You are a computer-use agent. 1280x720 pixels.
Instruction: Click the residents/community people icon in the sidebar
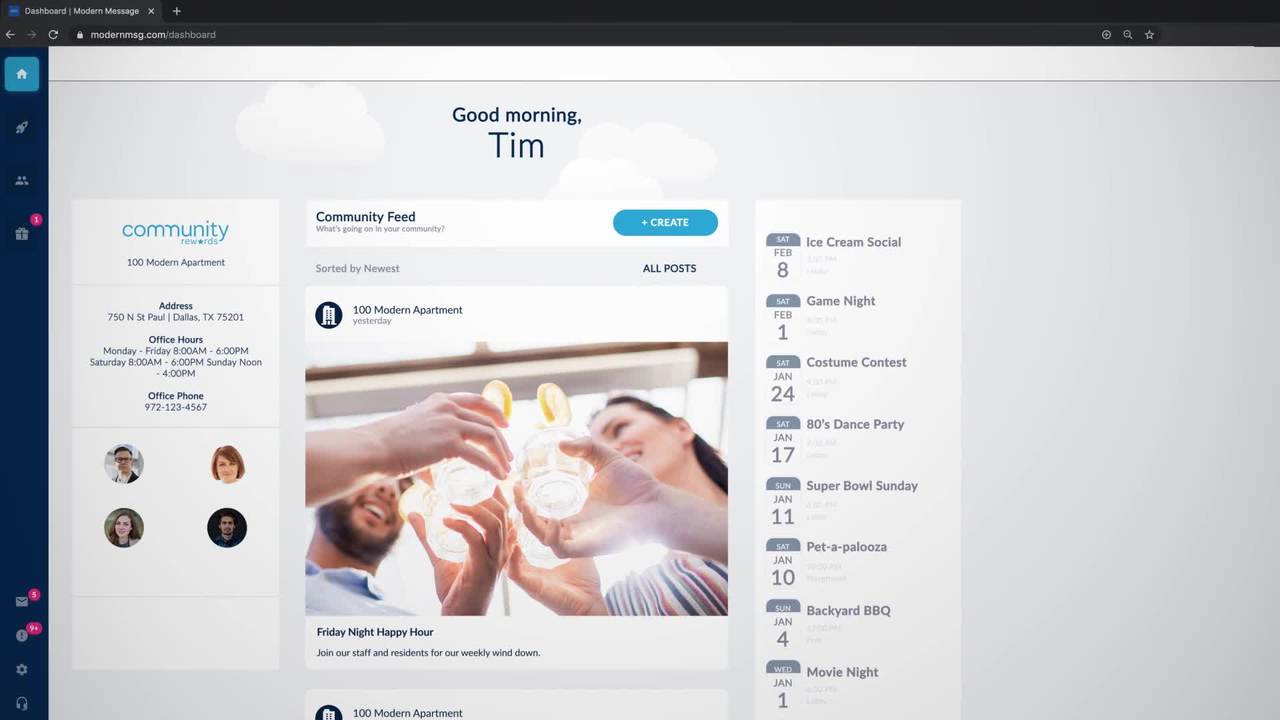pos(21,180)
